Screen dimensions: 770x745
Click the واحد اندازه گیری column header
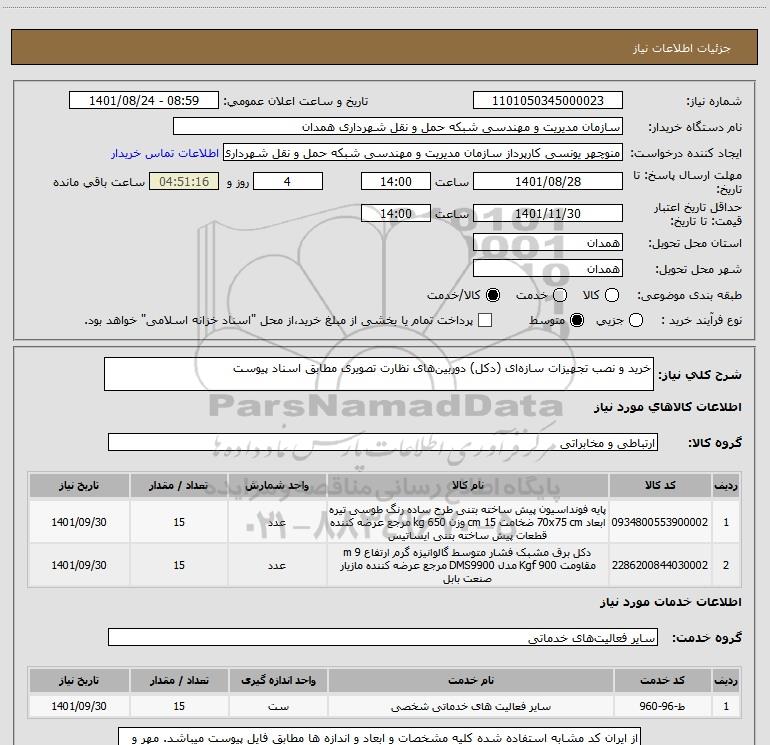point(278,681)
